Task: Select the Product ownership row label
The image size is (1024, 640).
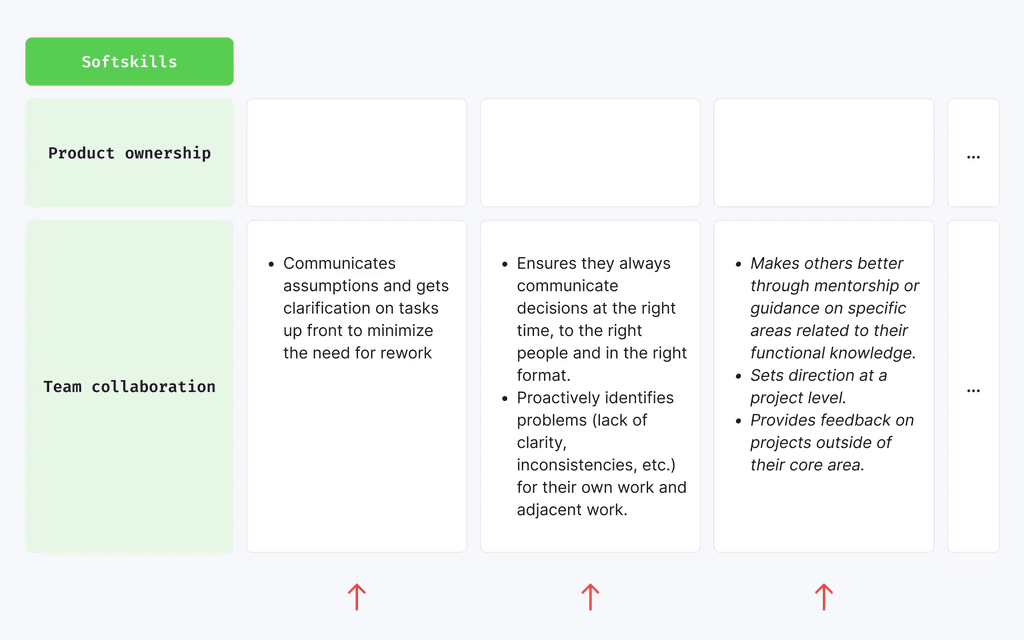Action: pos(129,153)
